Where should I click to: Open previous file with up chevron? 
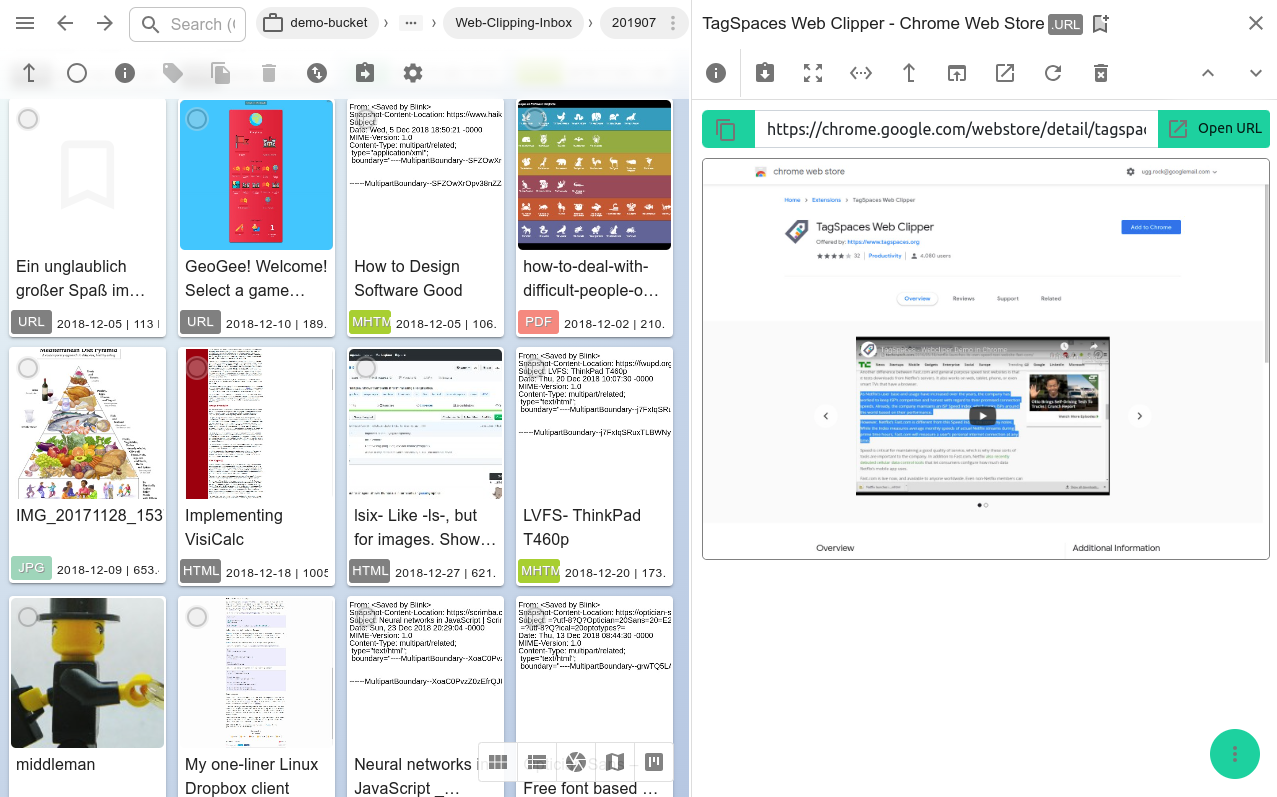tap(1208, 73)
